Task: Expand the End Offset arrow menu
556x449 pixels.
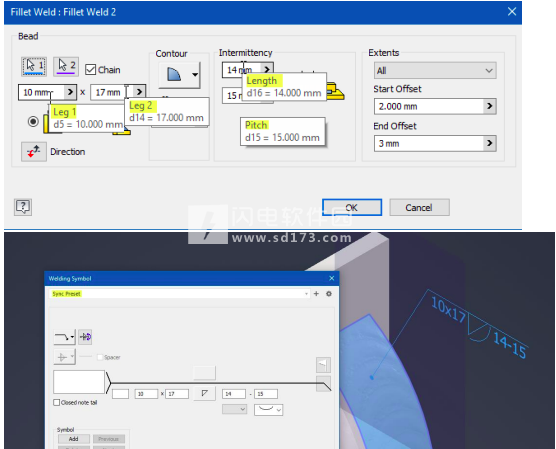Action: [x=490, y=143]
